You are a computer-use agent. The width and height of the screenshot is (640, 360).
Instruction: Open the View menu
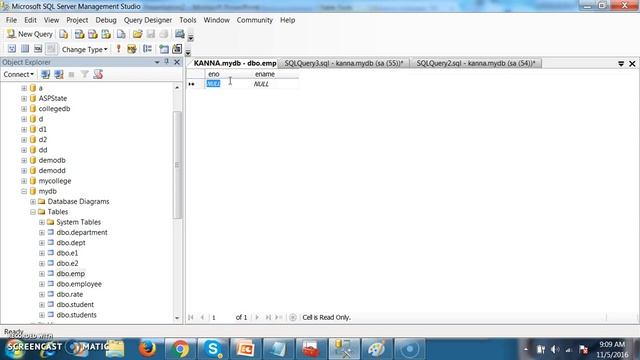click(x=51, y=20)
